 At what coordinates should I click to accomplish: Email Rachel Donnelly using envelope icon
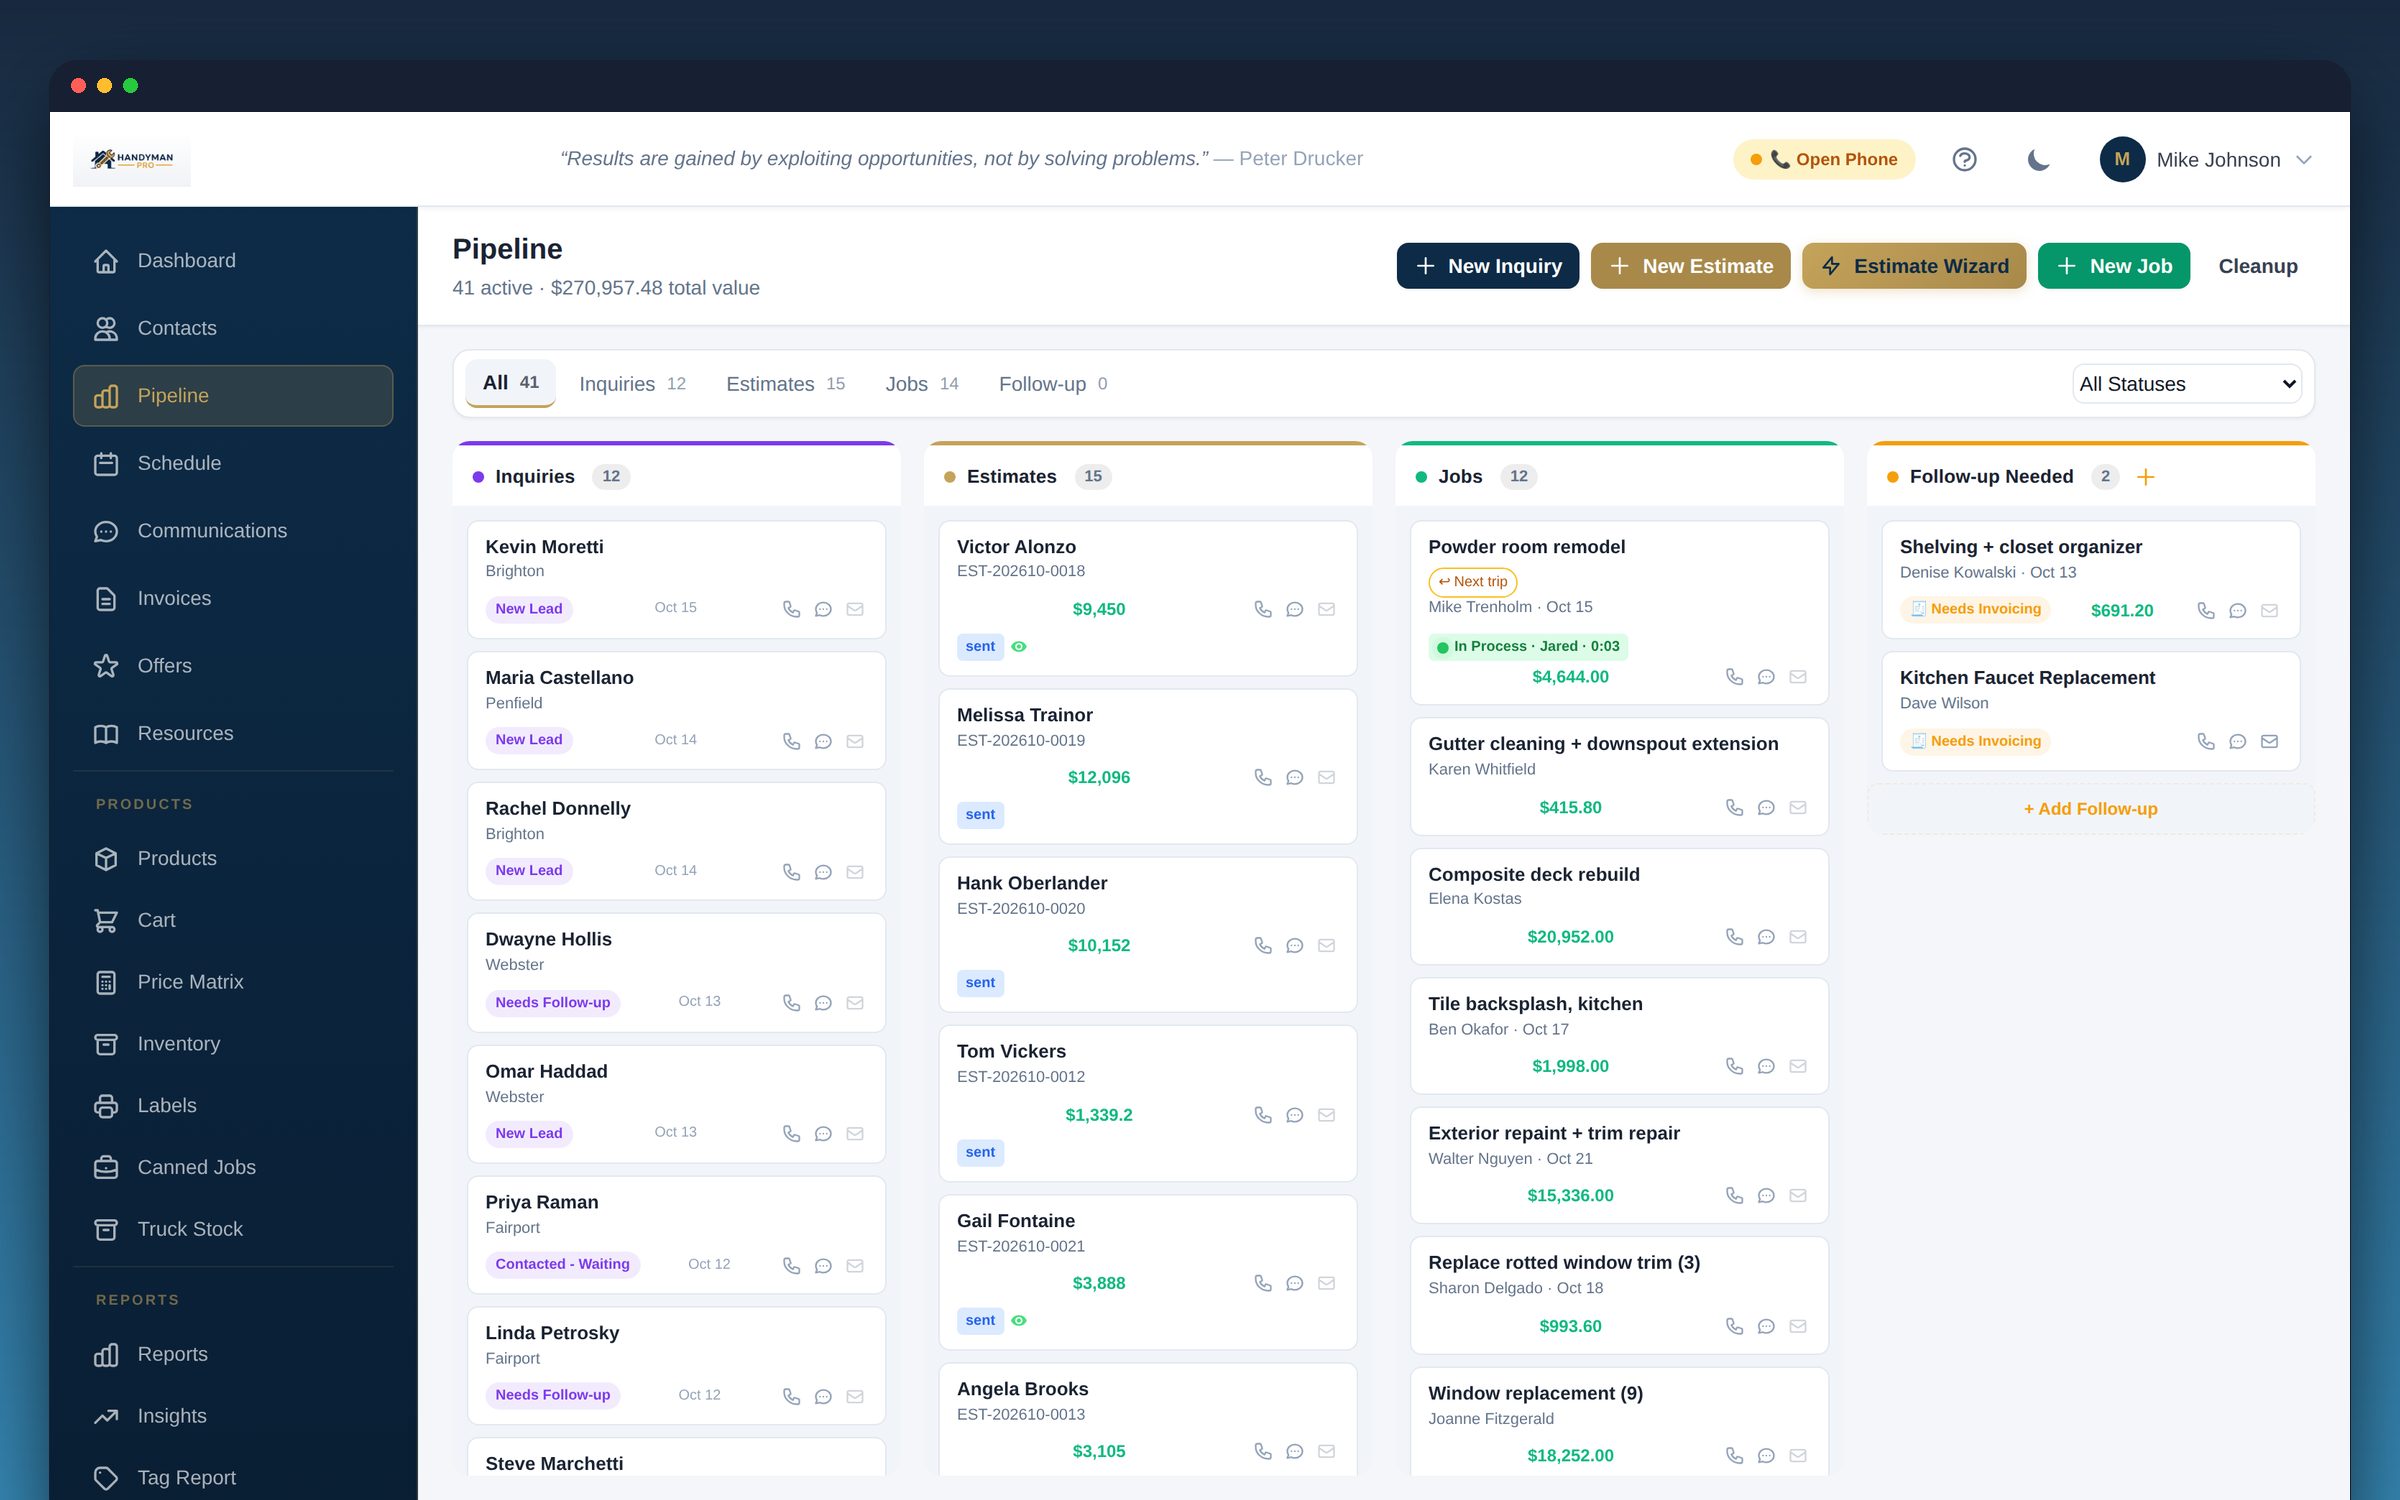[855, 872]
